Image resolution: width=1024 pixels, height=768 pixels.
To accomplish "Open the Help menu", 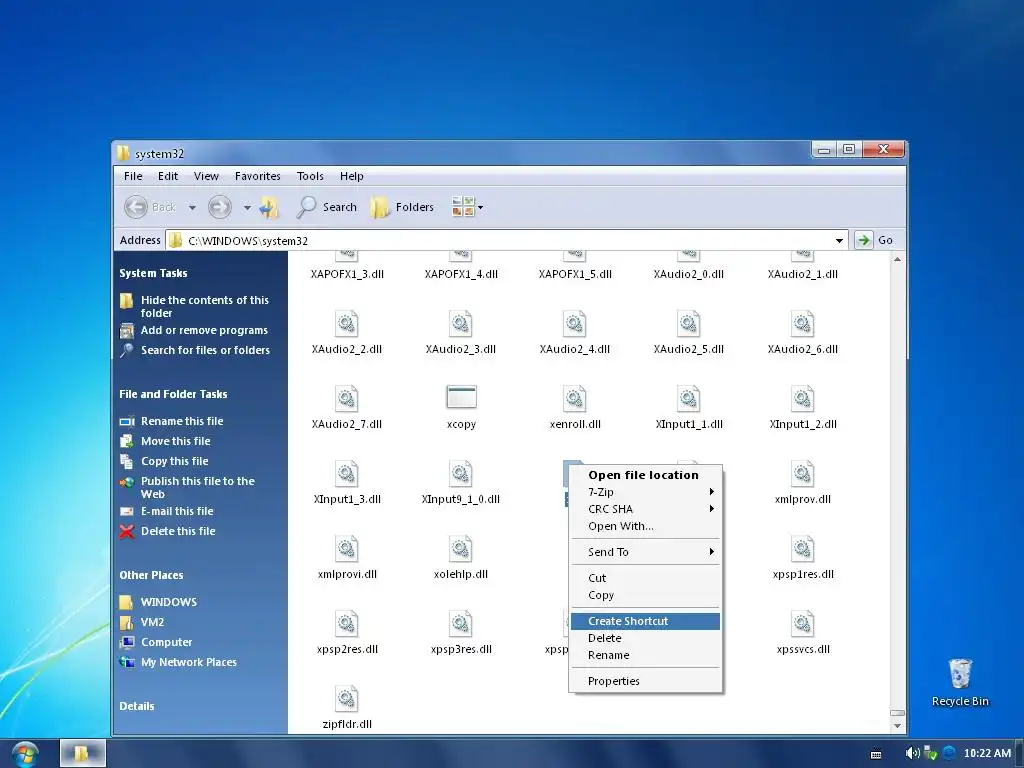I will 351,176.
